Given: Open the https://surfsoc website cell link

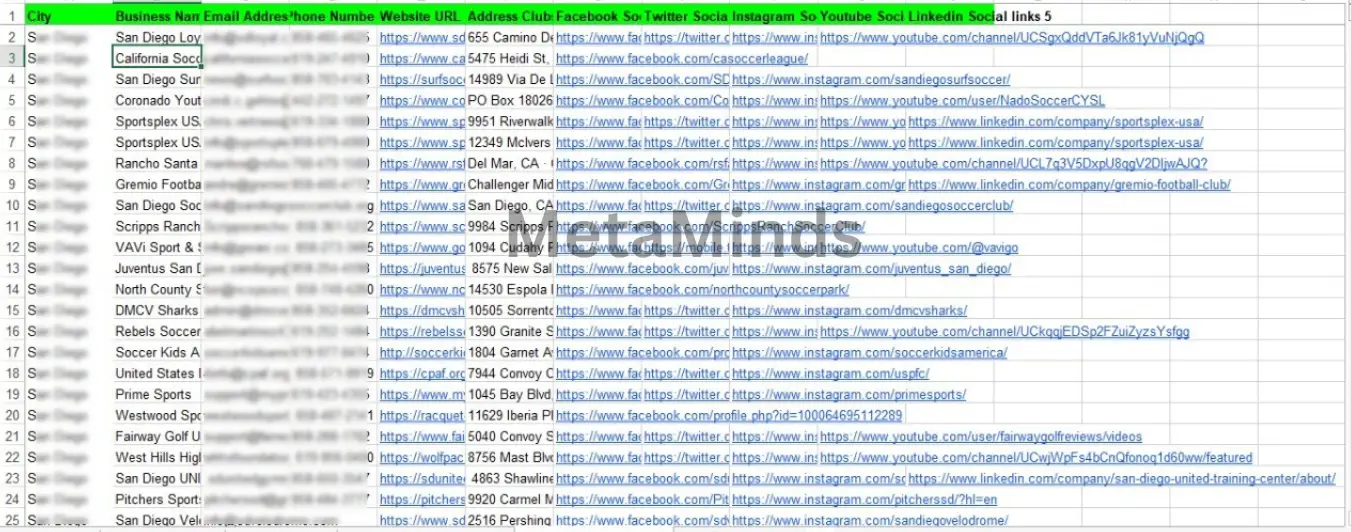Looking at the screenshot, I should point(423,80).
